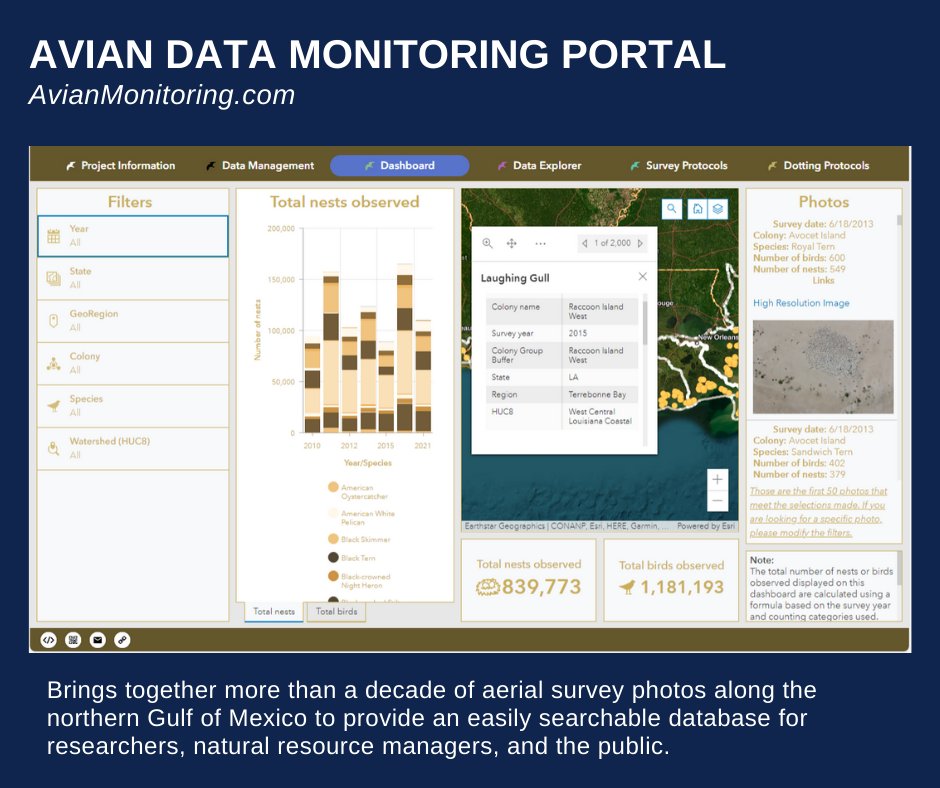The width and height of the screenshot is (940, 788).
Task: Open the High Resolution Image link
Action: pyautogui.click(x=801, y=303)
